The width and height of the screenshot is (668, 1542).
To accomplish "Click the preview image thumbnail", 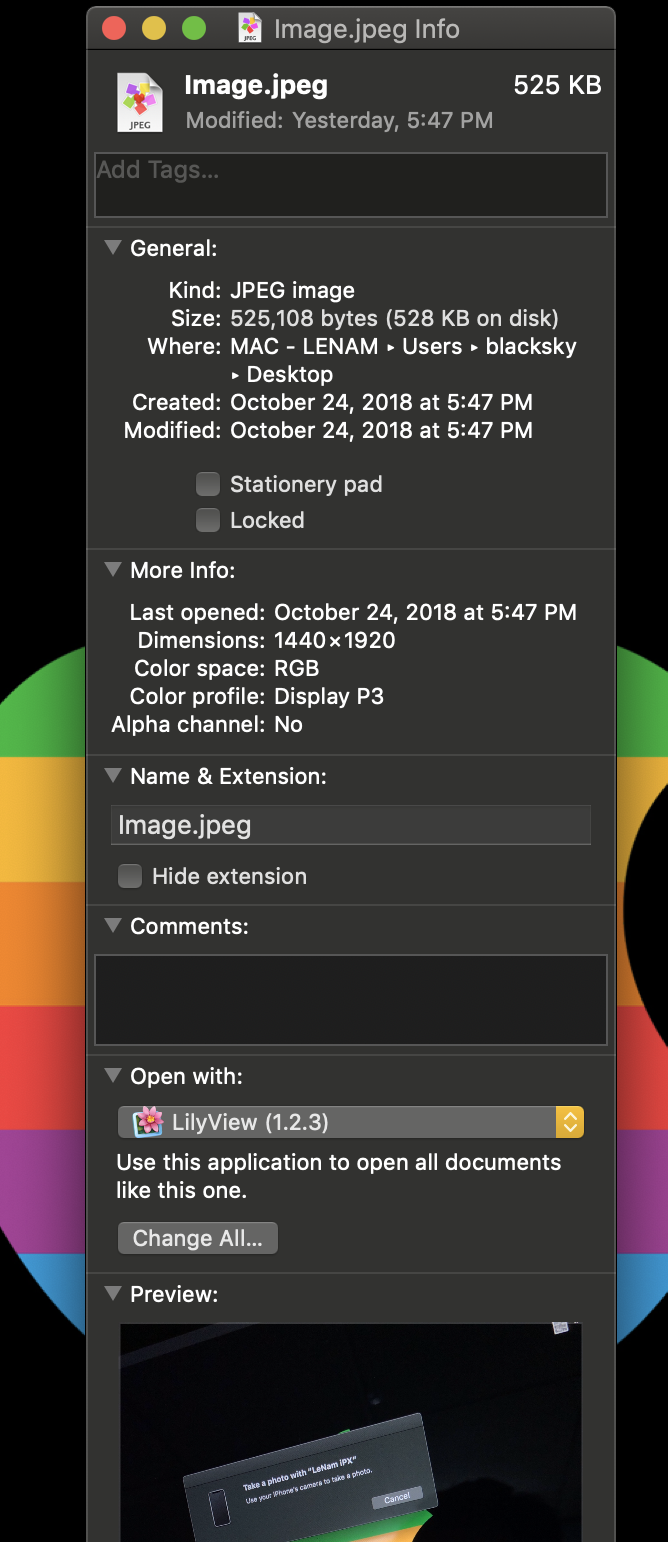I will 351,1432.
